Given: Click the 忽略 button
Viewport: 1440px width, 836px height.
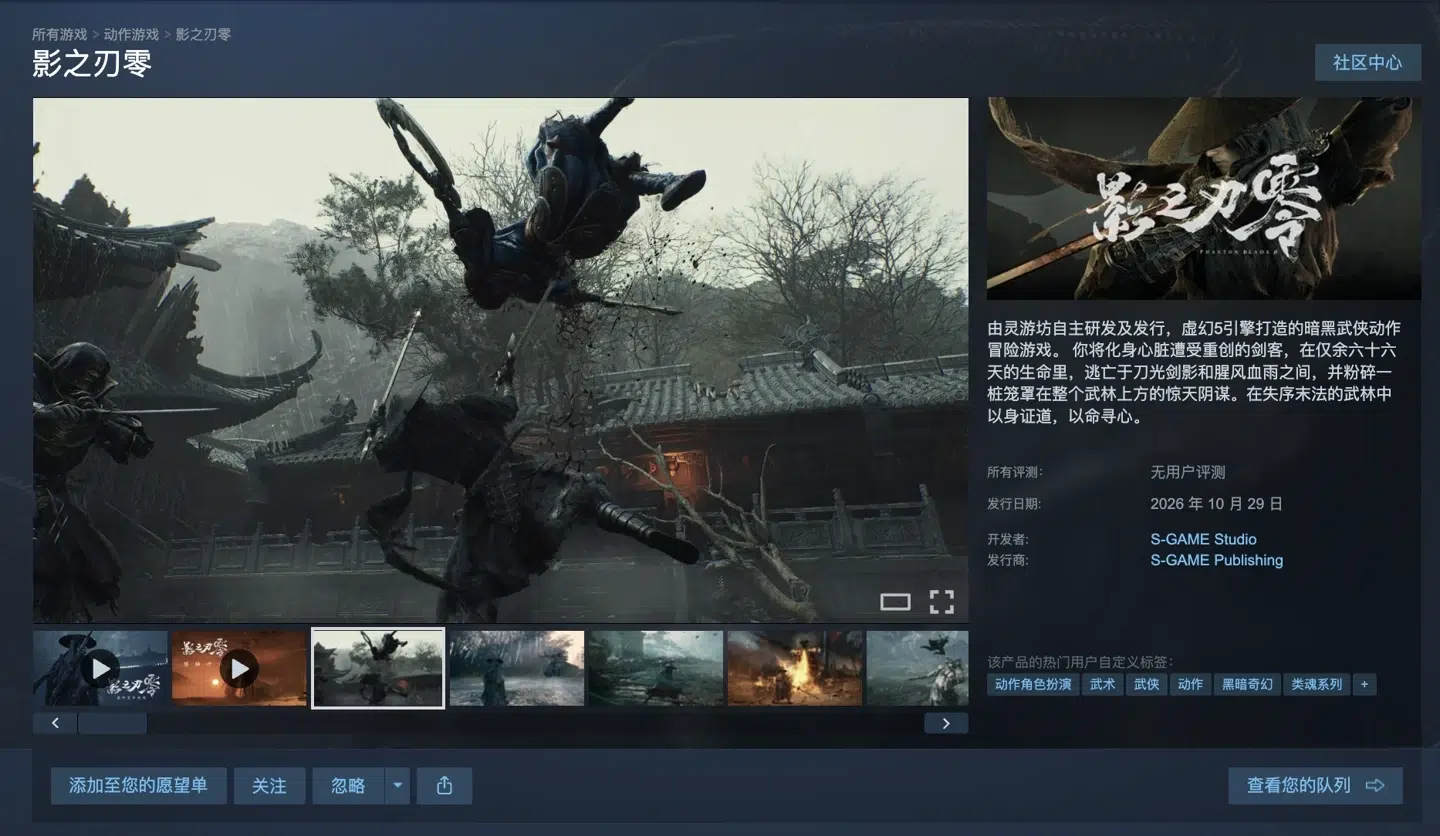Looking at the screenshot, I should tap(348, 786).
